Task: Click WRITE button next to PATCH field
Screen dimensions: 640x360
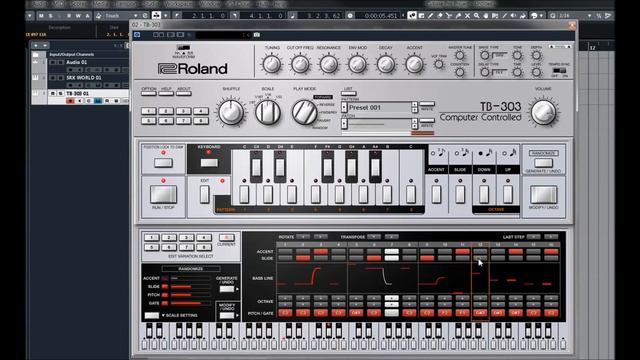Action: pos(427,121)
